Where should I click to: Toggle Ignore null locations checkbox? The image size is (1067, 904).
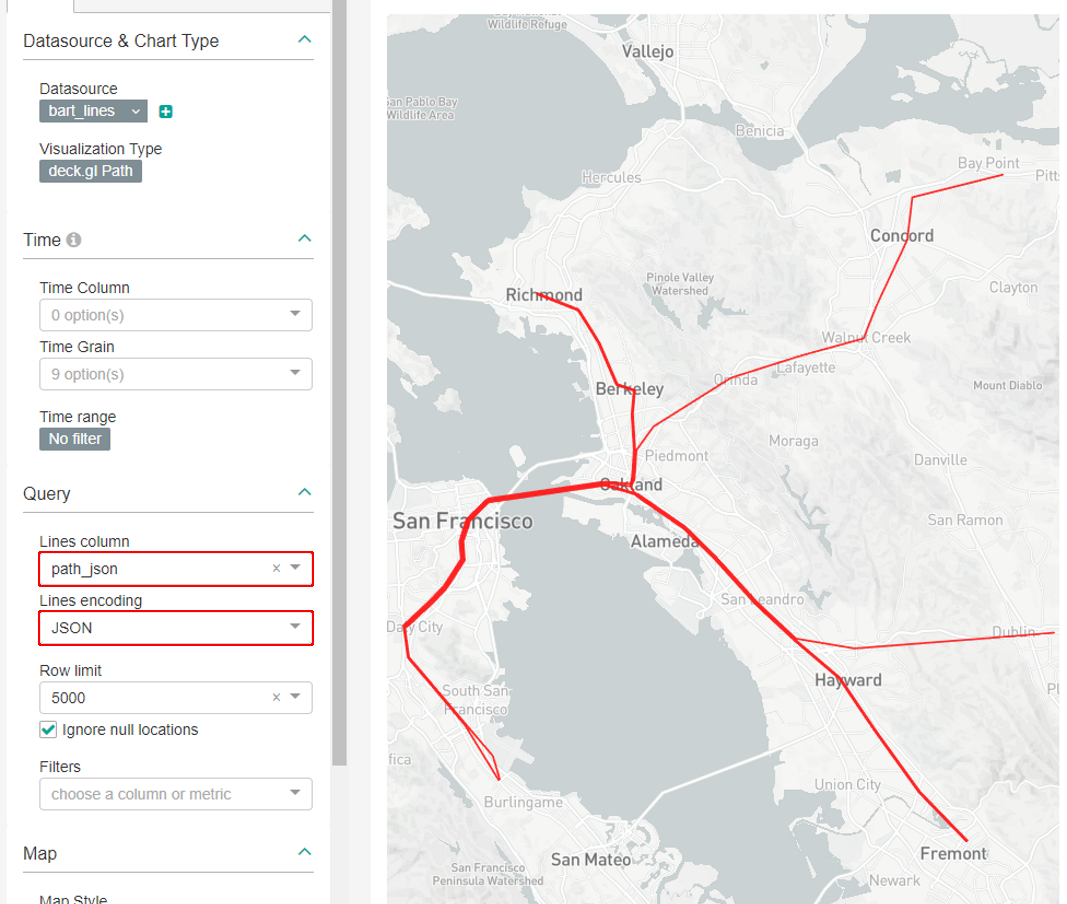click(48, 730)
